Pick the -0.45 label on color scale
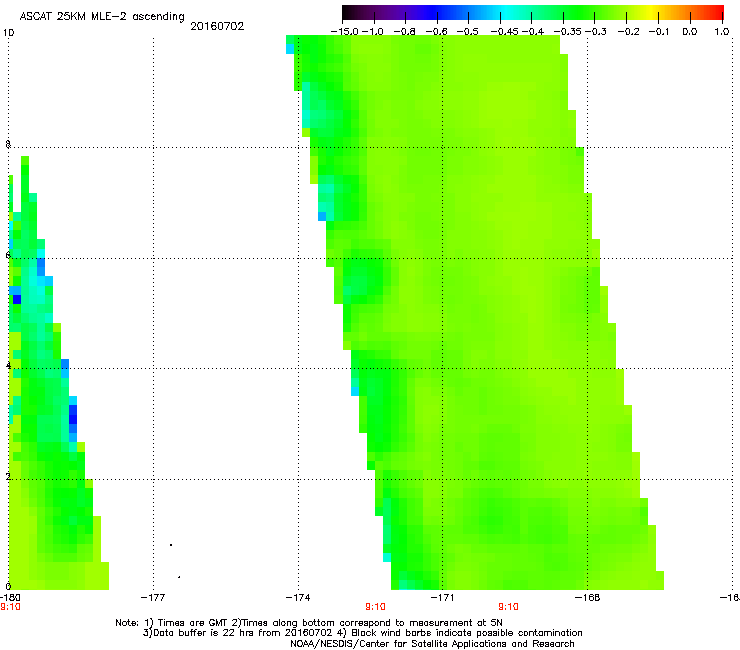This screenshot has width=740, height=650. tap(504, 32)
